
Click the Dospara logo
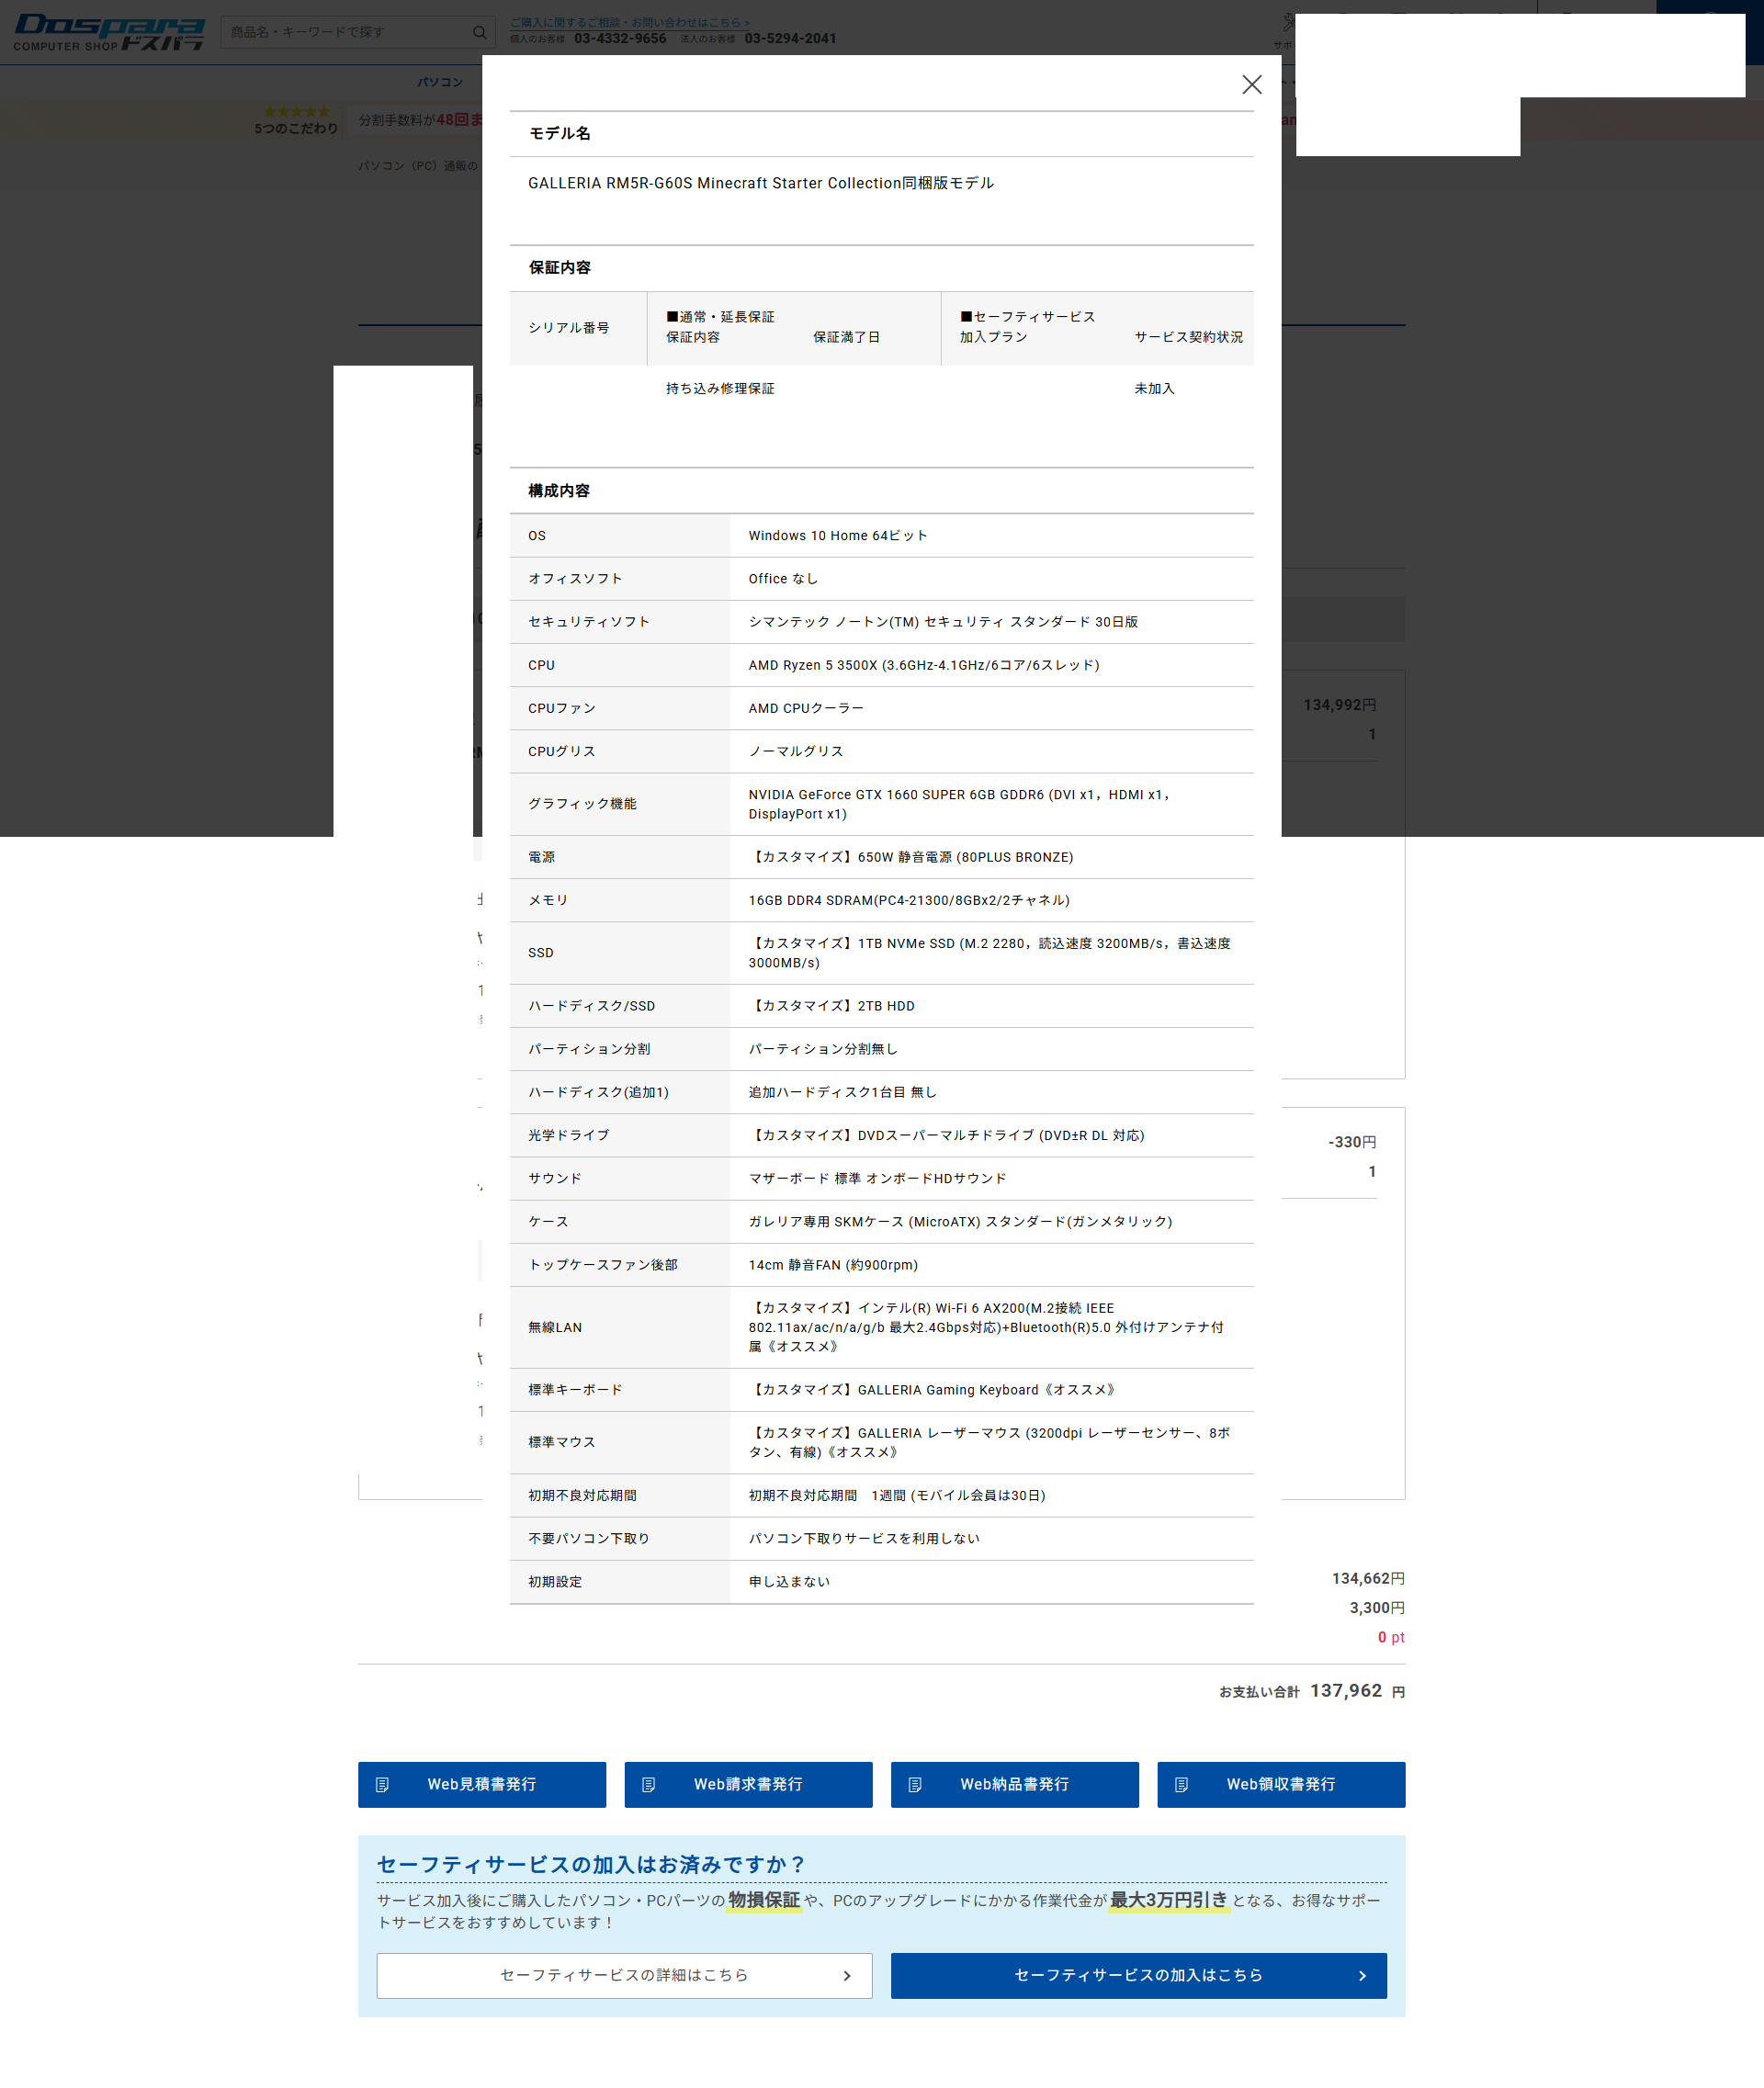tap(109, 32)
